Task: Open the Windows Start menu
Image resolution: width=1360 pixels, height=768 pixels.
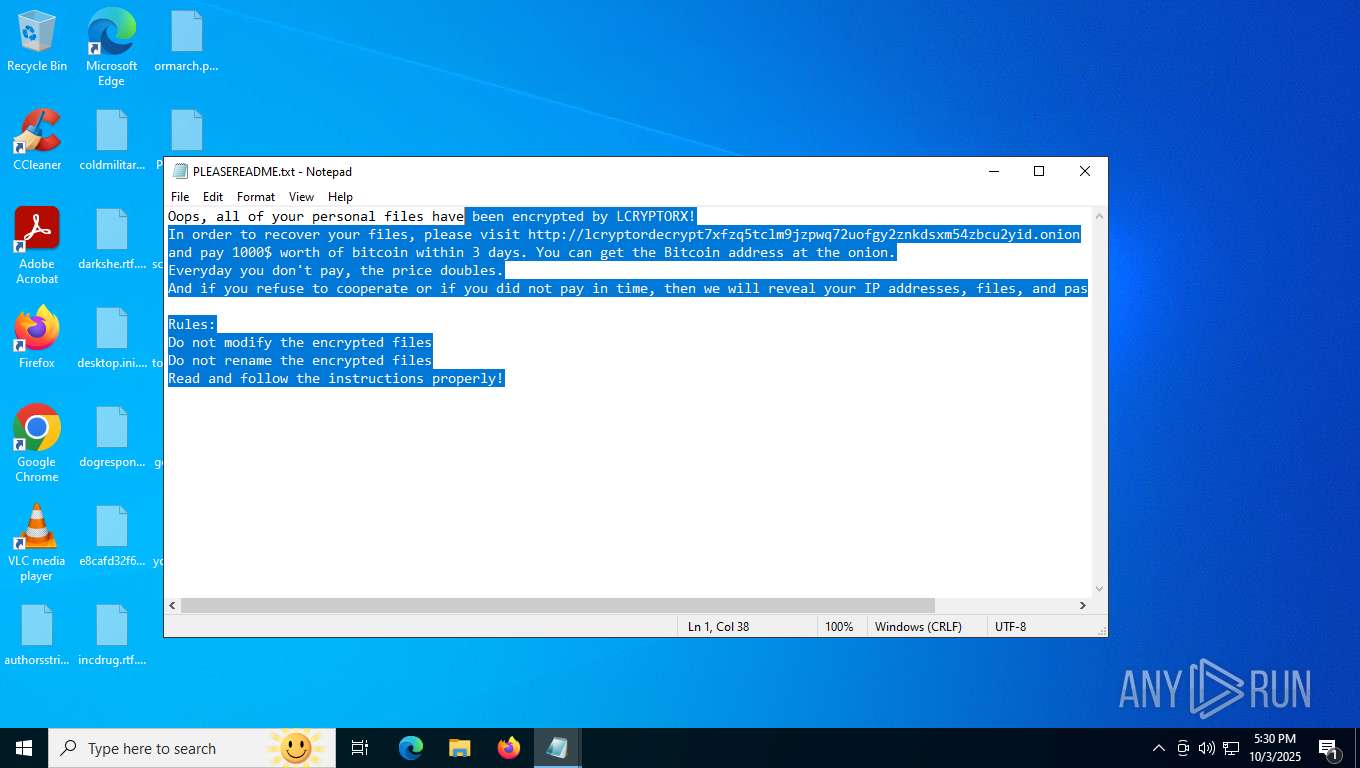Action: pos(24,748)
